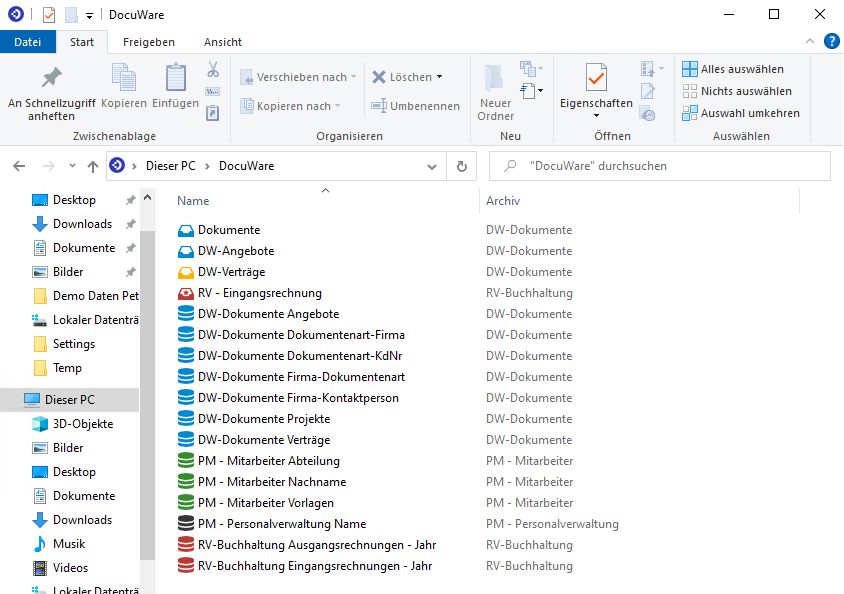Select DW-Dokumente Angebote database icon
Viewport: 844px width, 594px height.
[x=186, y=314]
